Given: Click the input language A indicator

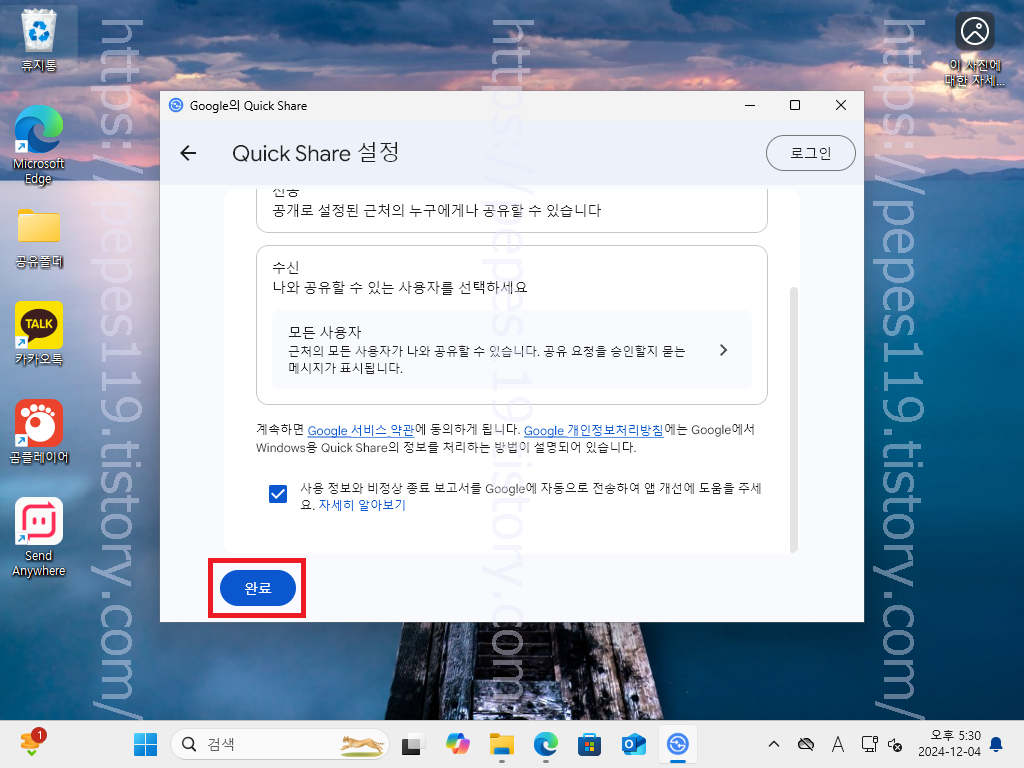Looking at the screenshot, I should 838,744.
